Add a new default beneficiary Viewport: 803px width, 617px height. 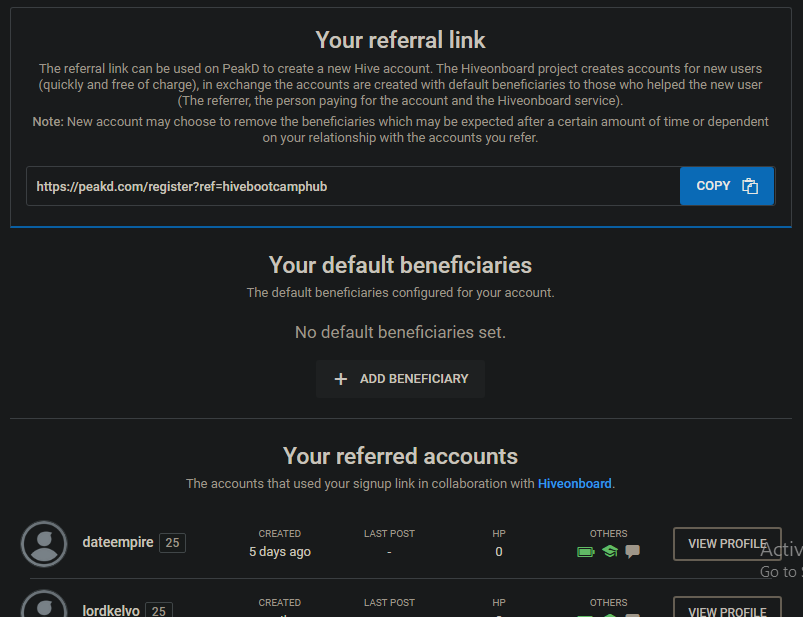click(x=400, y=379)
